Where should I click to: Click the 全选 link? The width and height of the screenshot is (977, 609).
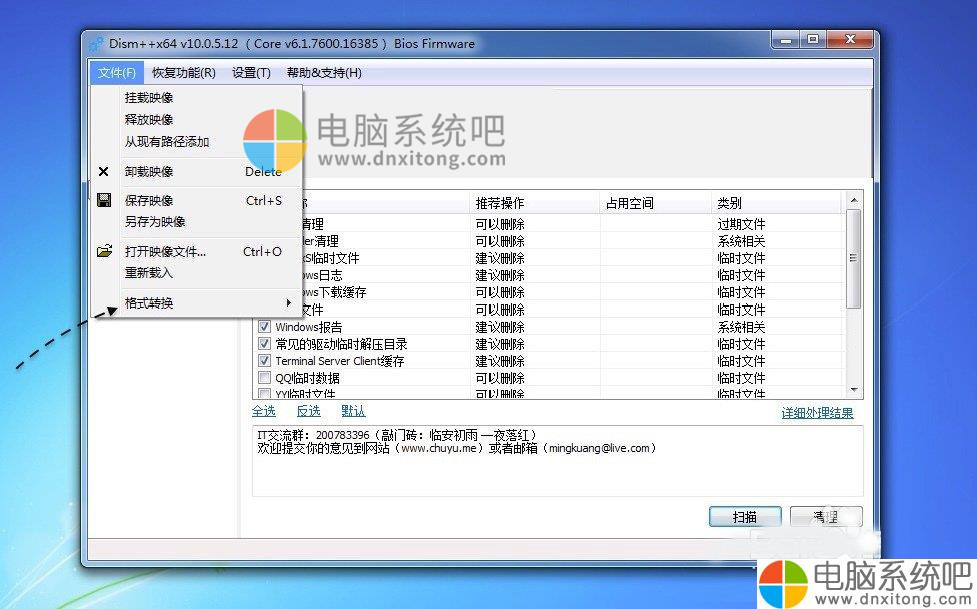pyautogui.click(x=264, y=411)
